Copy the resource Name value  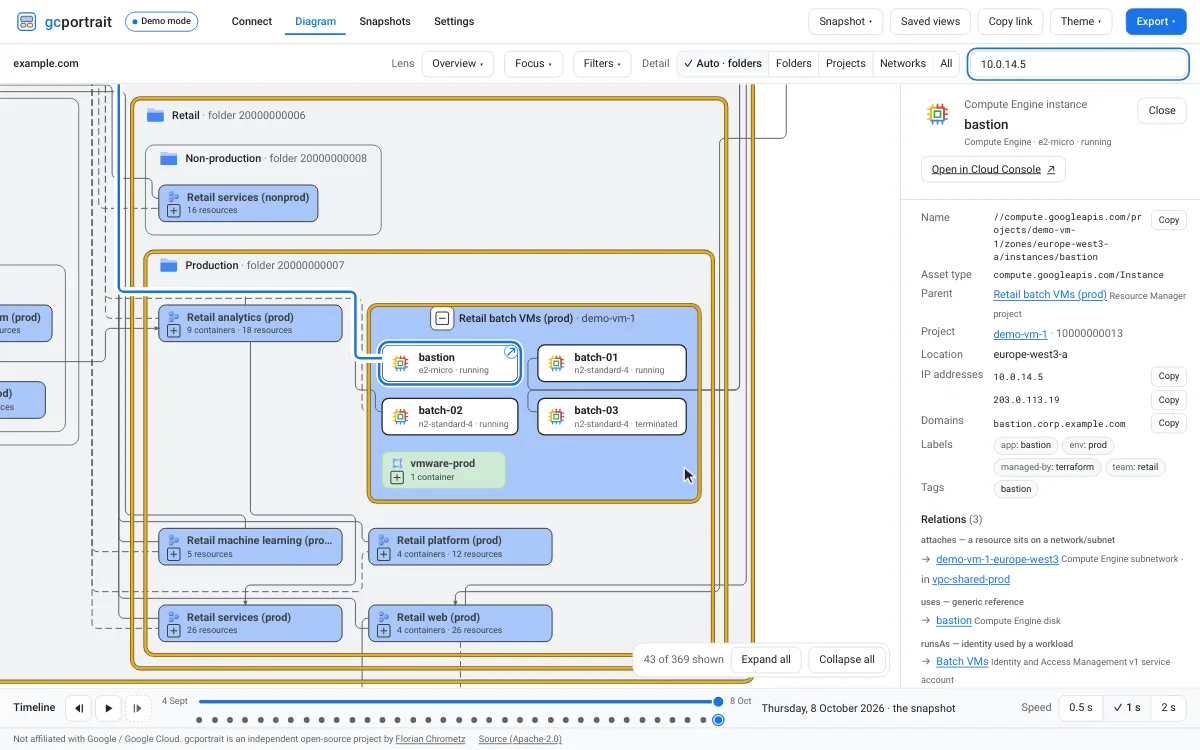[1169, 220]
